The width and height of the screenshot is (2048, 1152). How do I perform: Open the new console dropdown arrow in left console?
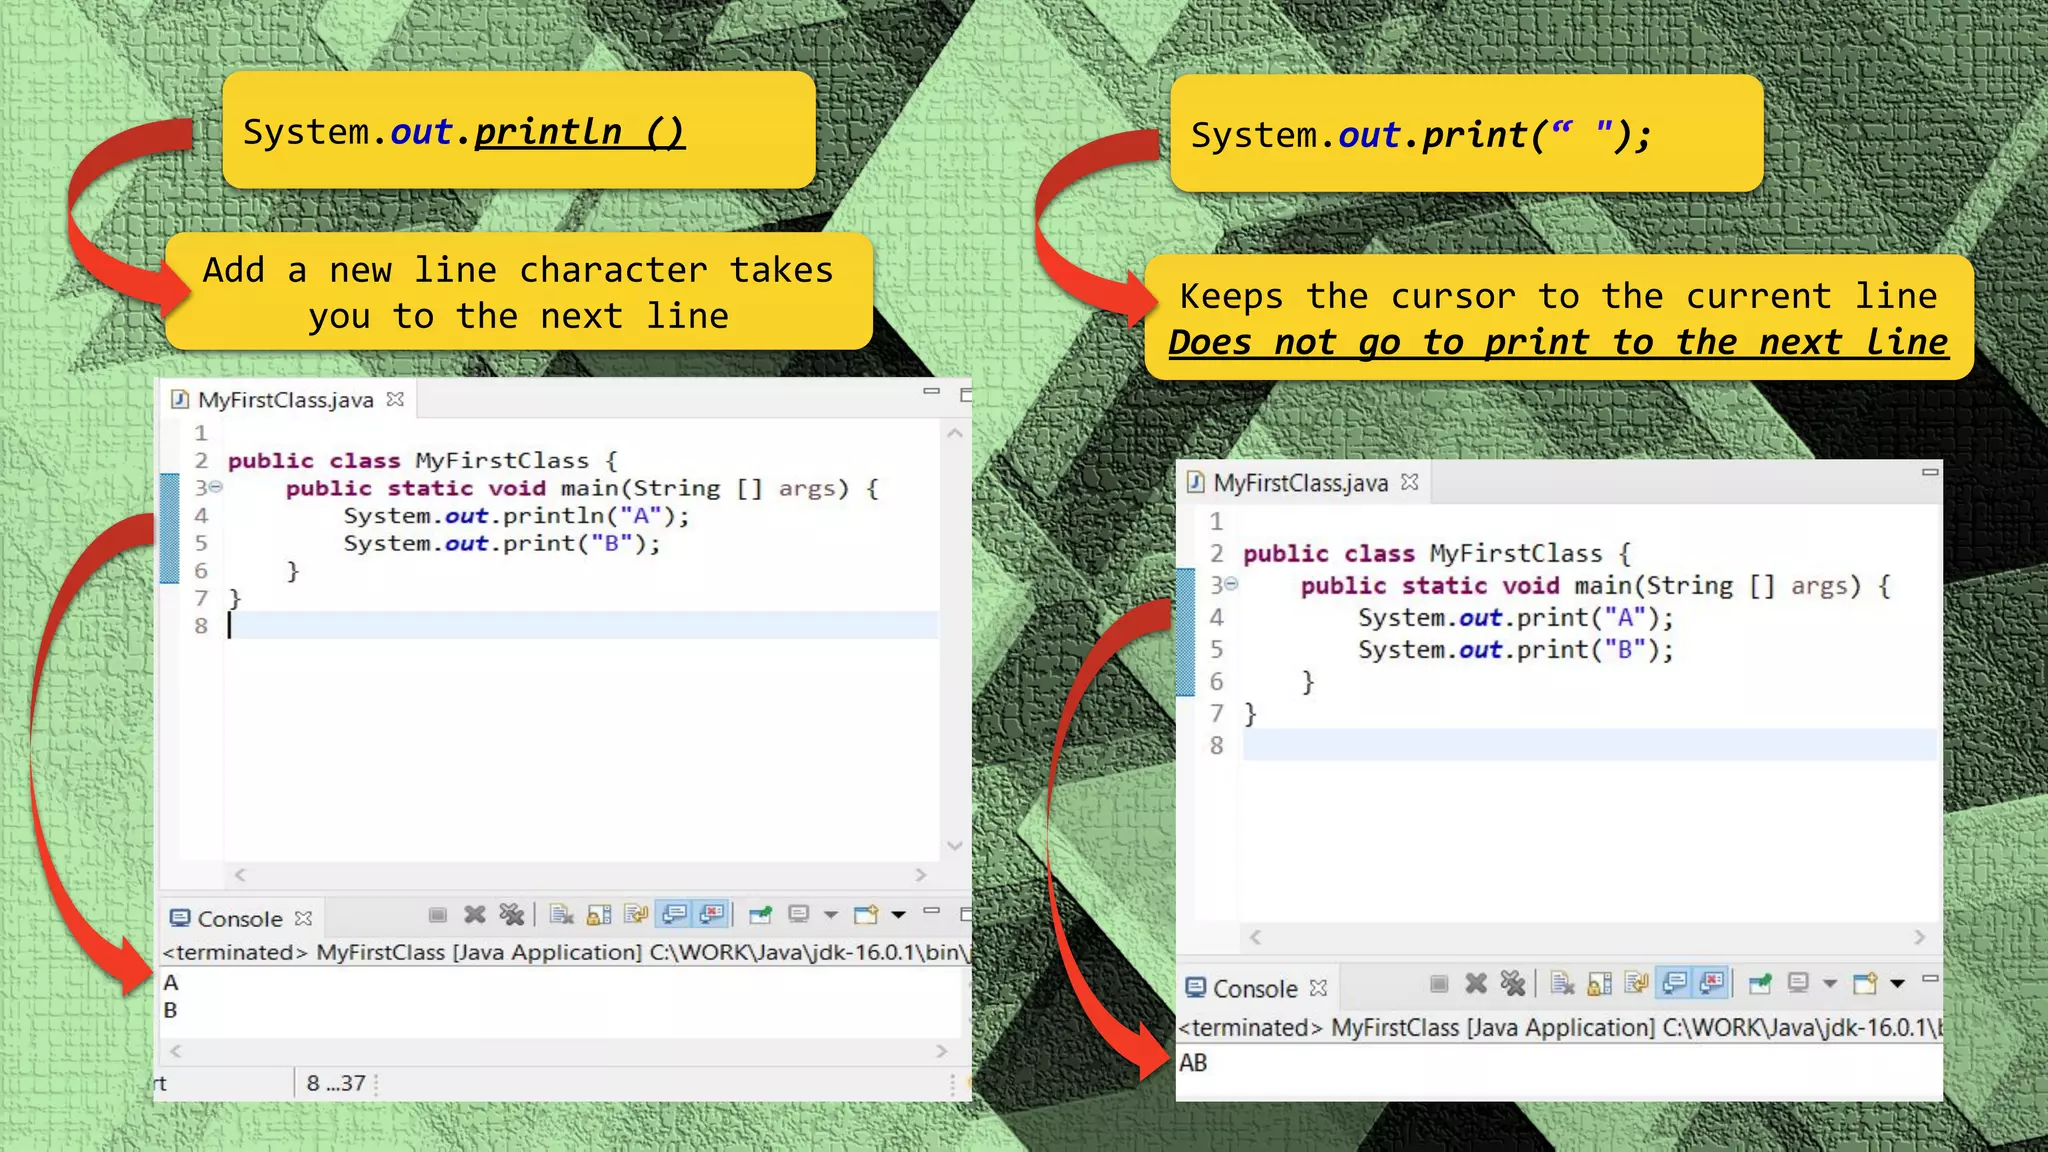pyautogui.click(x=898, y=914)
